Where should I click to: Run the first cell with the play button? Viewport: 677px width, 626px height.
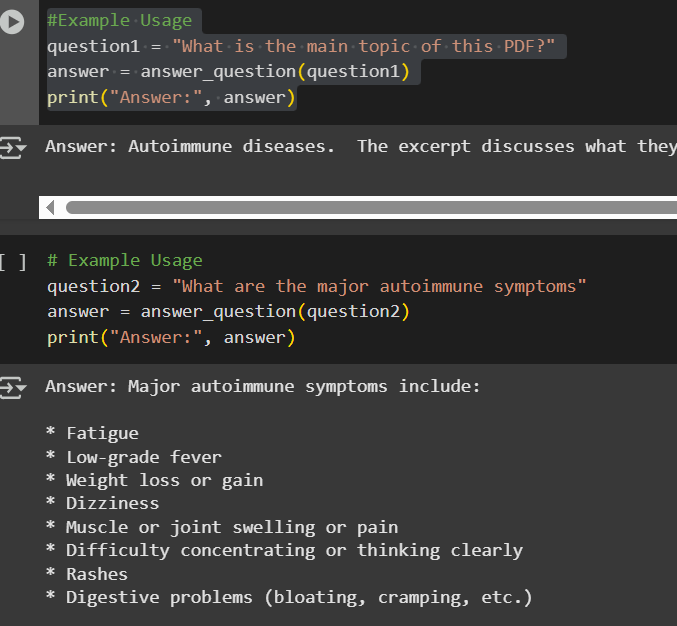click(12, 22)
